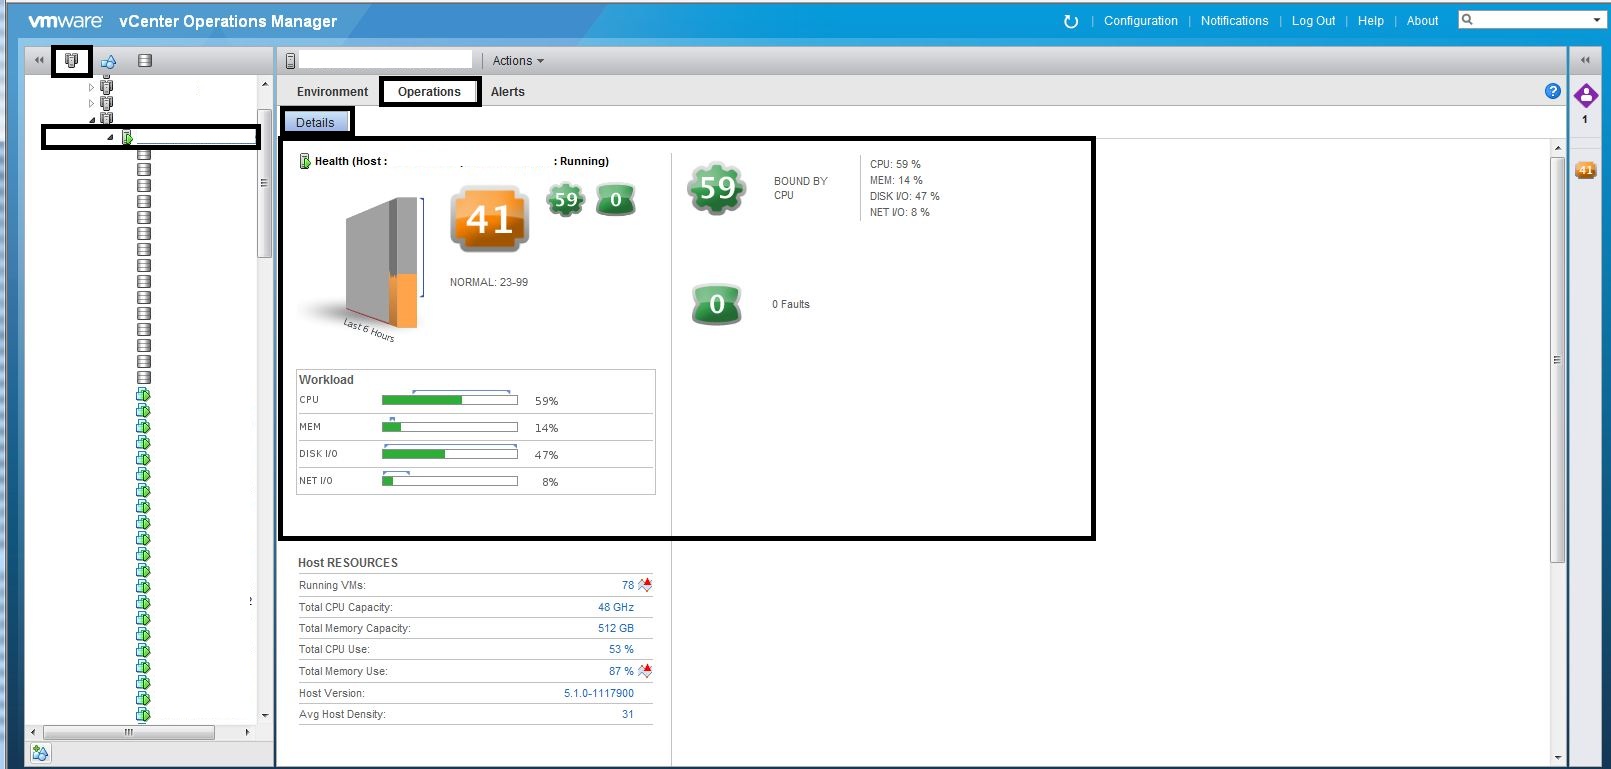1611x769 pixels.
Task: Open the Alerts tab
Action: 507,92
